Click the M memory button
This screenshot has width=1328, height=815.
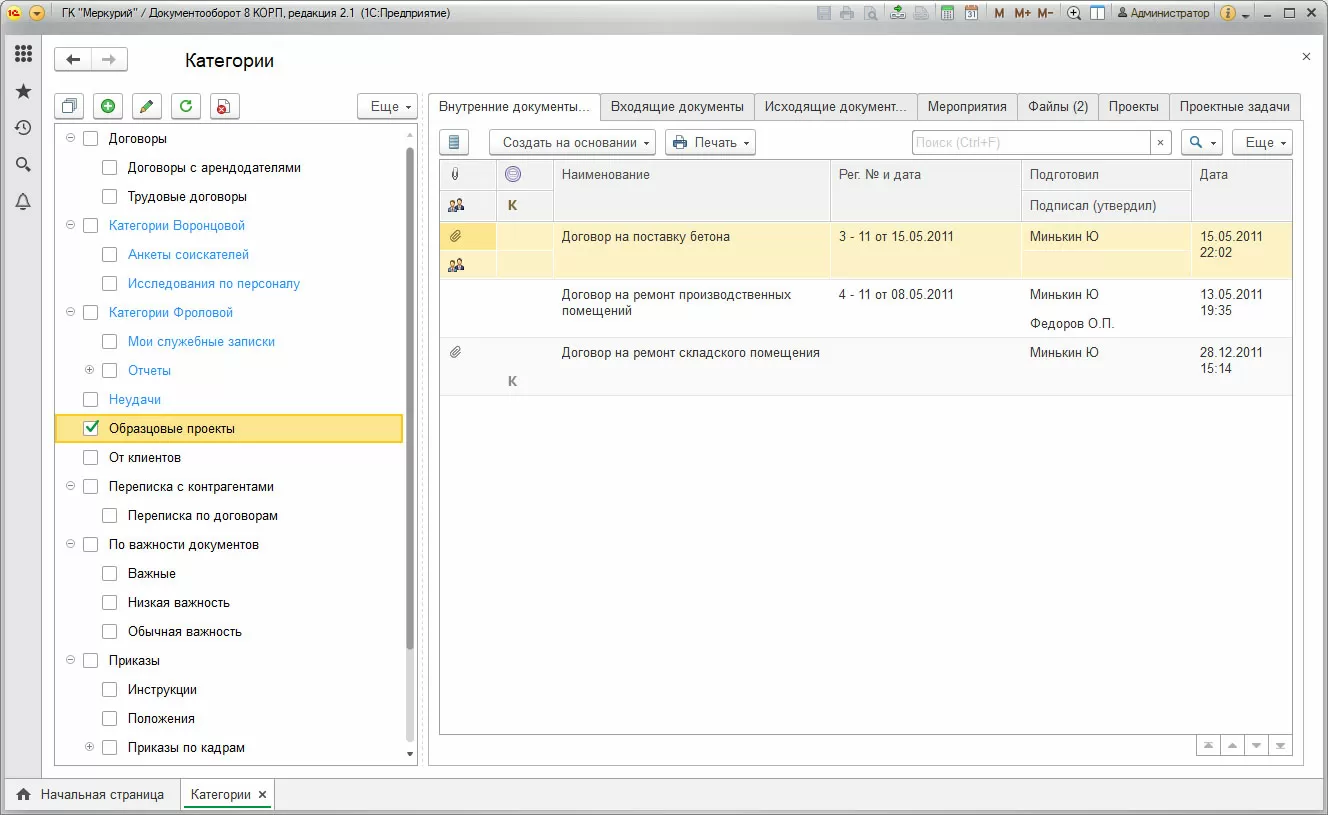pyautogui.click(x=1000, y=13)
